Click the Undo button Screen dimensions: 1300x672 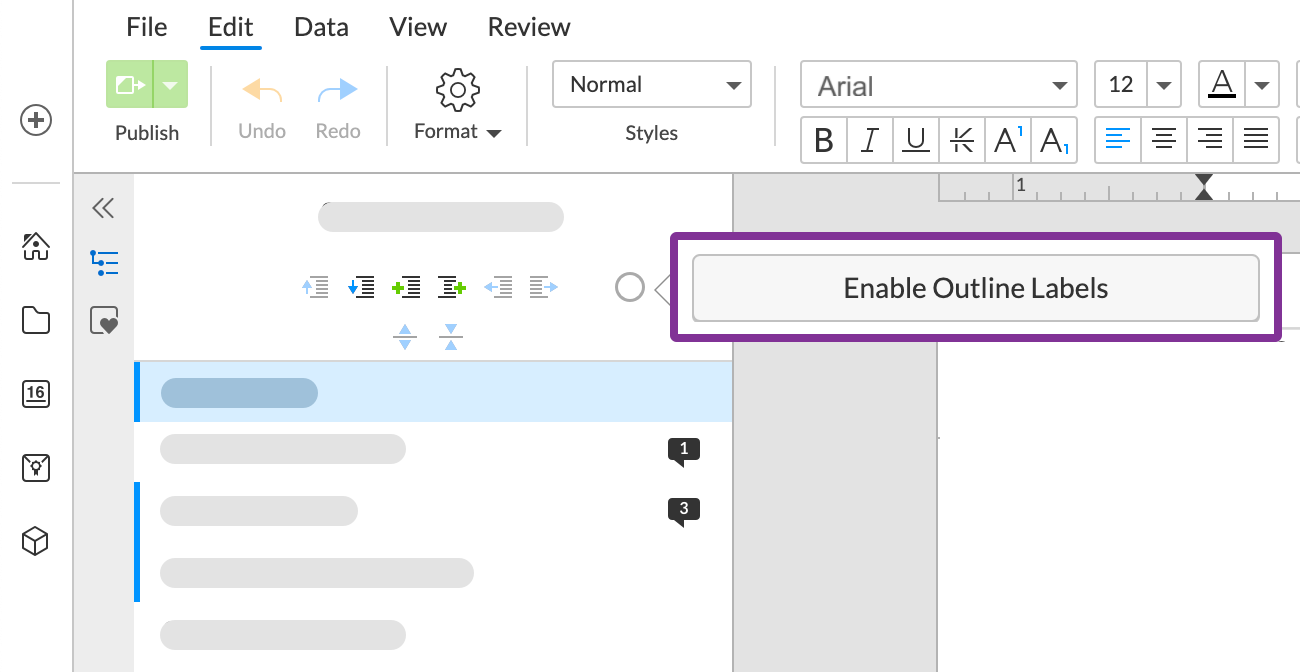click(262, 105)
